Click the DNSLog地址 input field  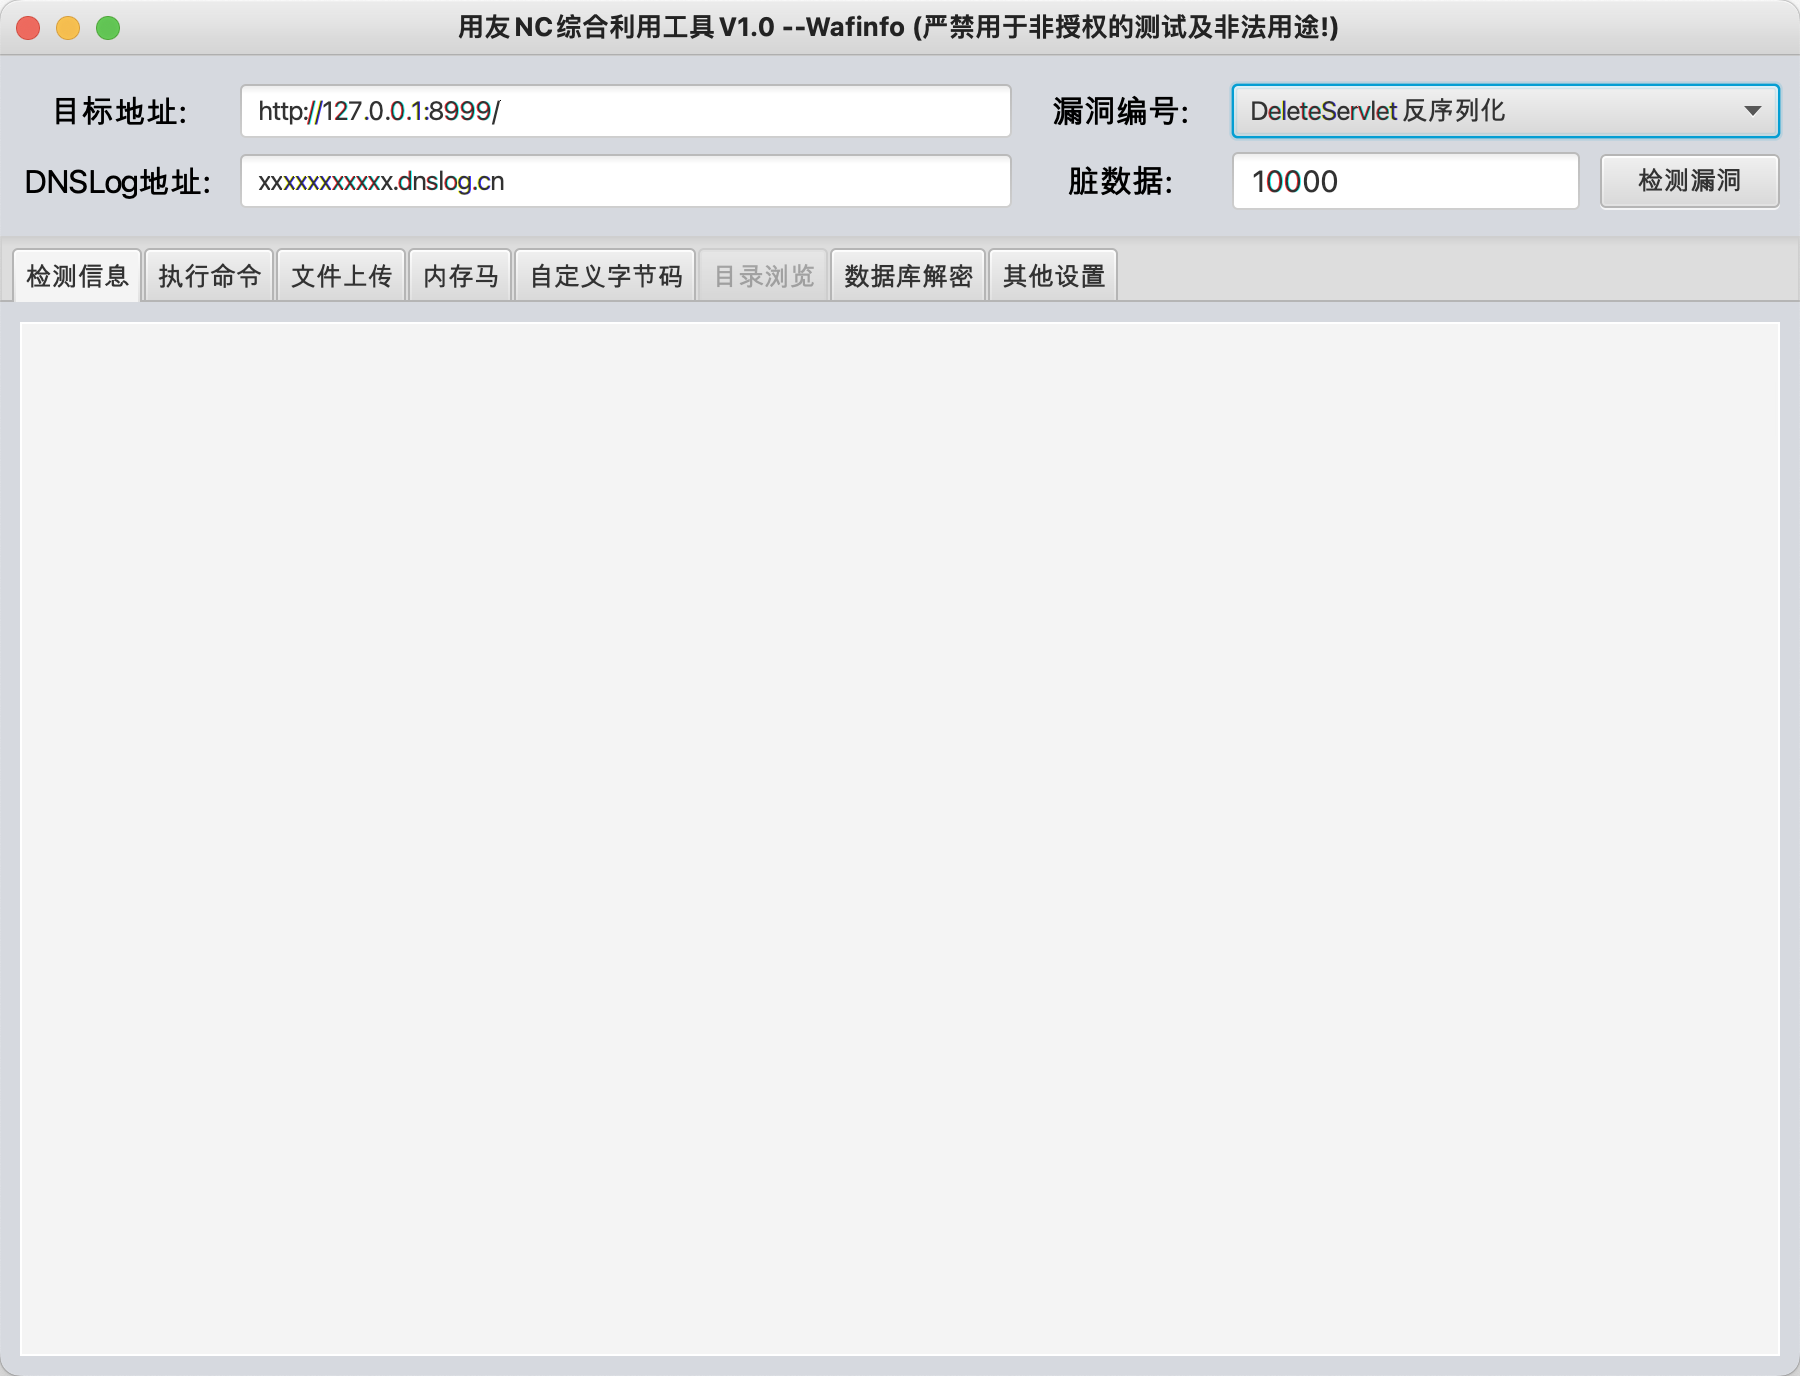point(625,181)
